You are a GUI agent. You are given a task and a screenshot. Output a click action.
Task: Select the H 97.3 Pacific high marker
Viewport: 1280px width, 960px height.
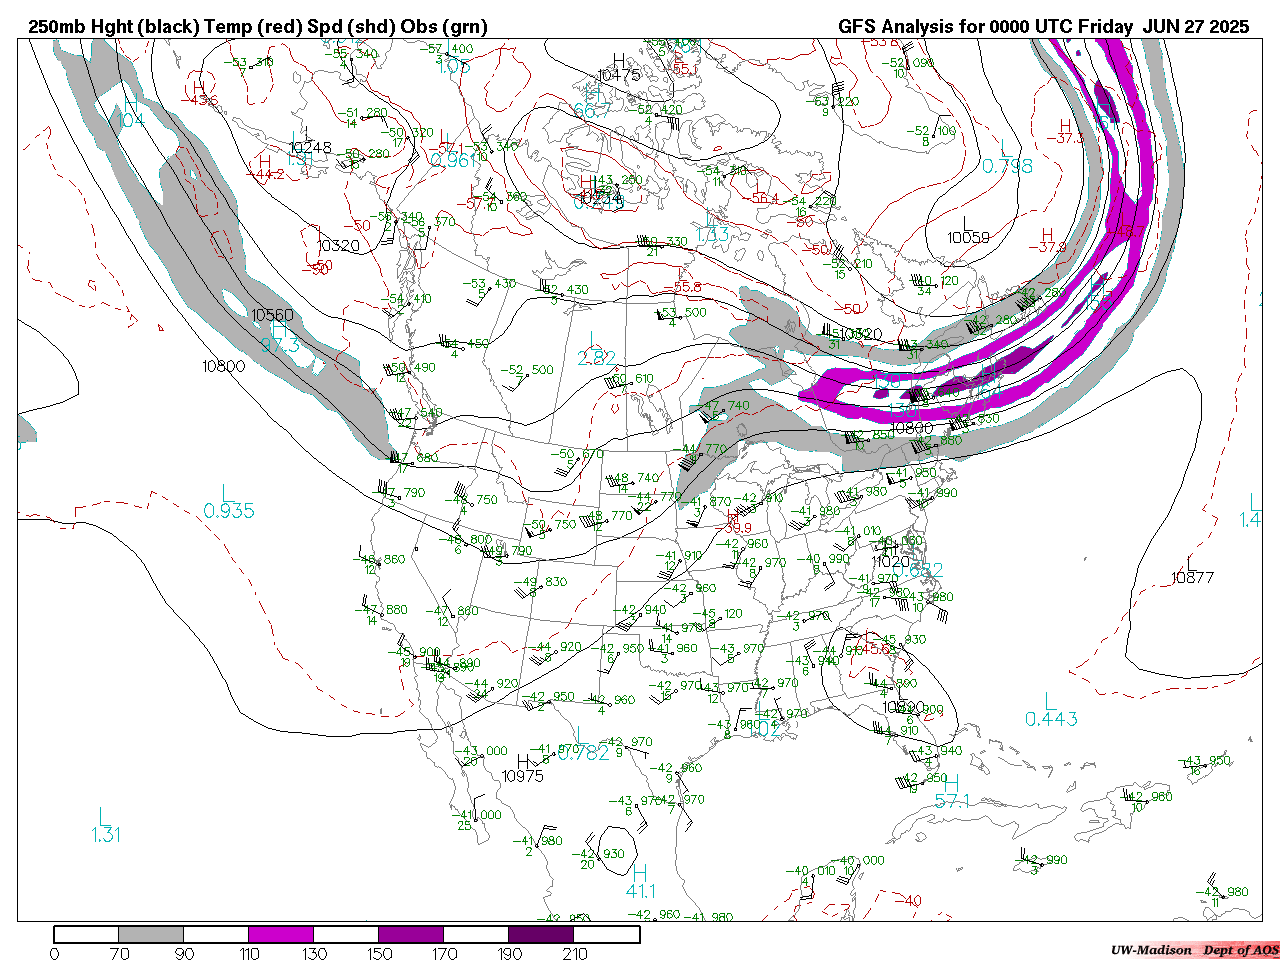click(280, 337)
